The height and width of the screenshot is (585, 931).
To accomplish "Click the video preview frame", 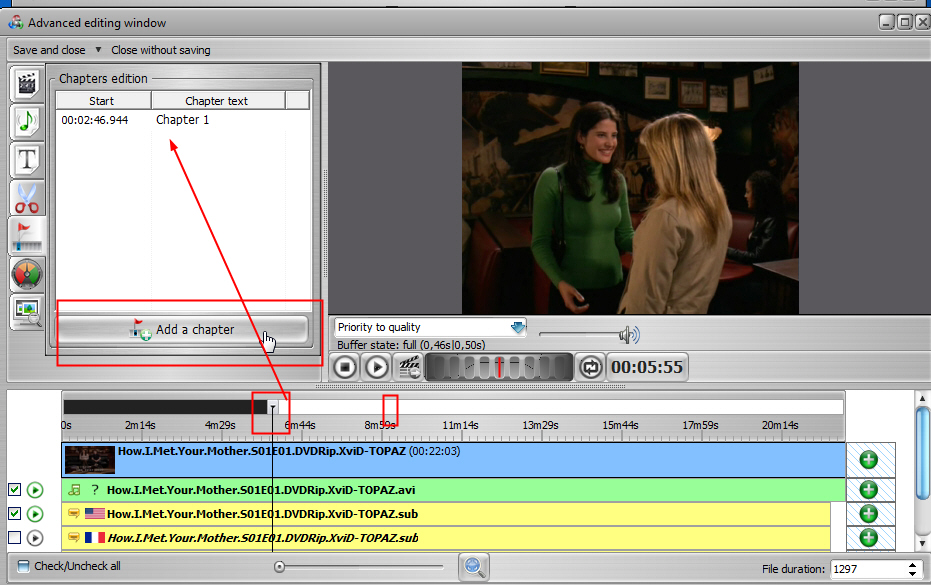I will 630,188.
